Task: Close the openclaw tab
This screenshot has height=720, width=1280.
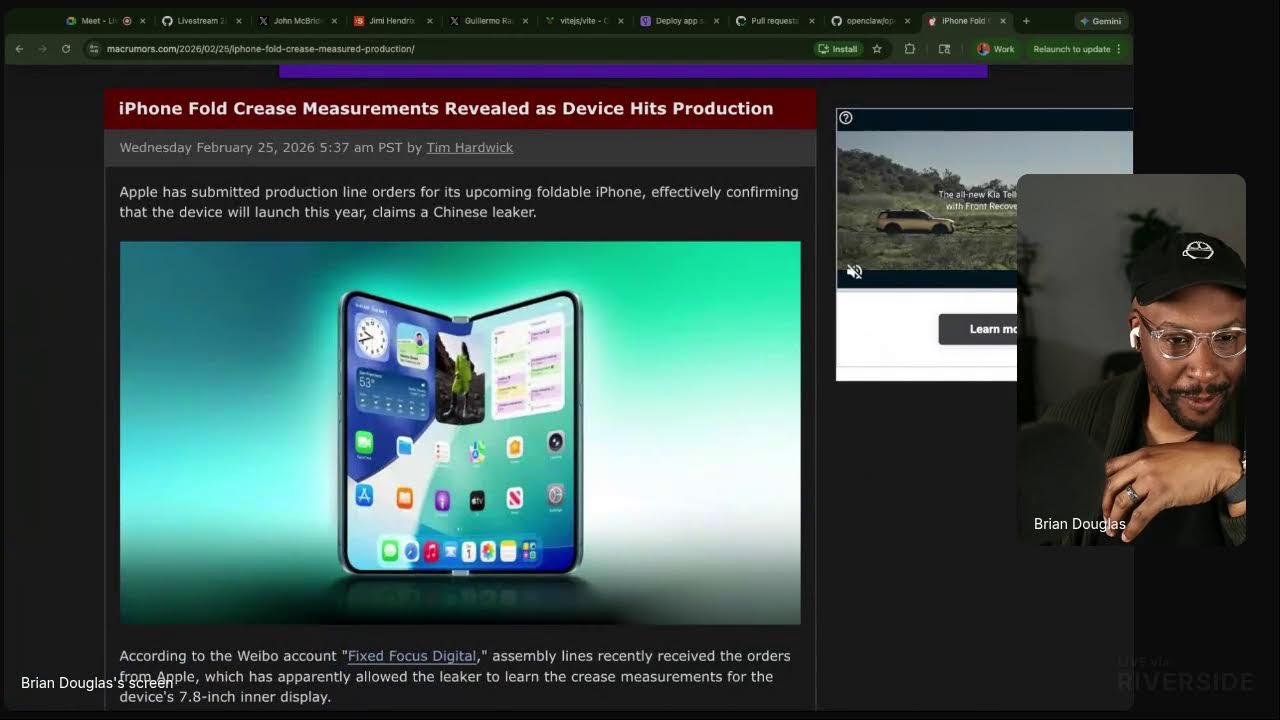Action: coord(907,21)
